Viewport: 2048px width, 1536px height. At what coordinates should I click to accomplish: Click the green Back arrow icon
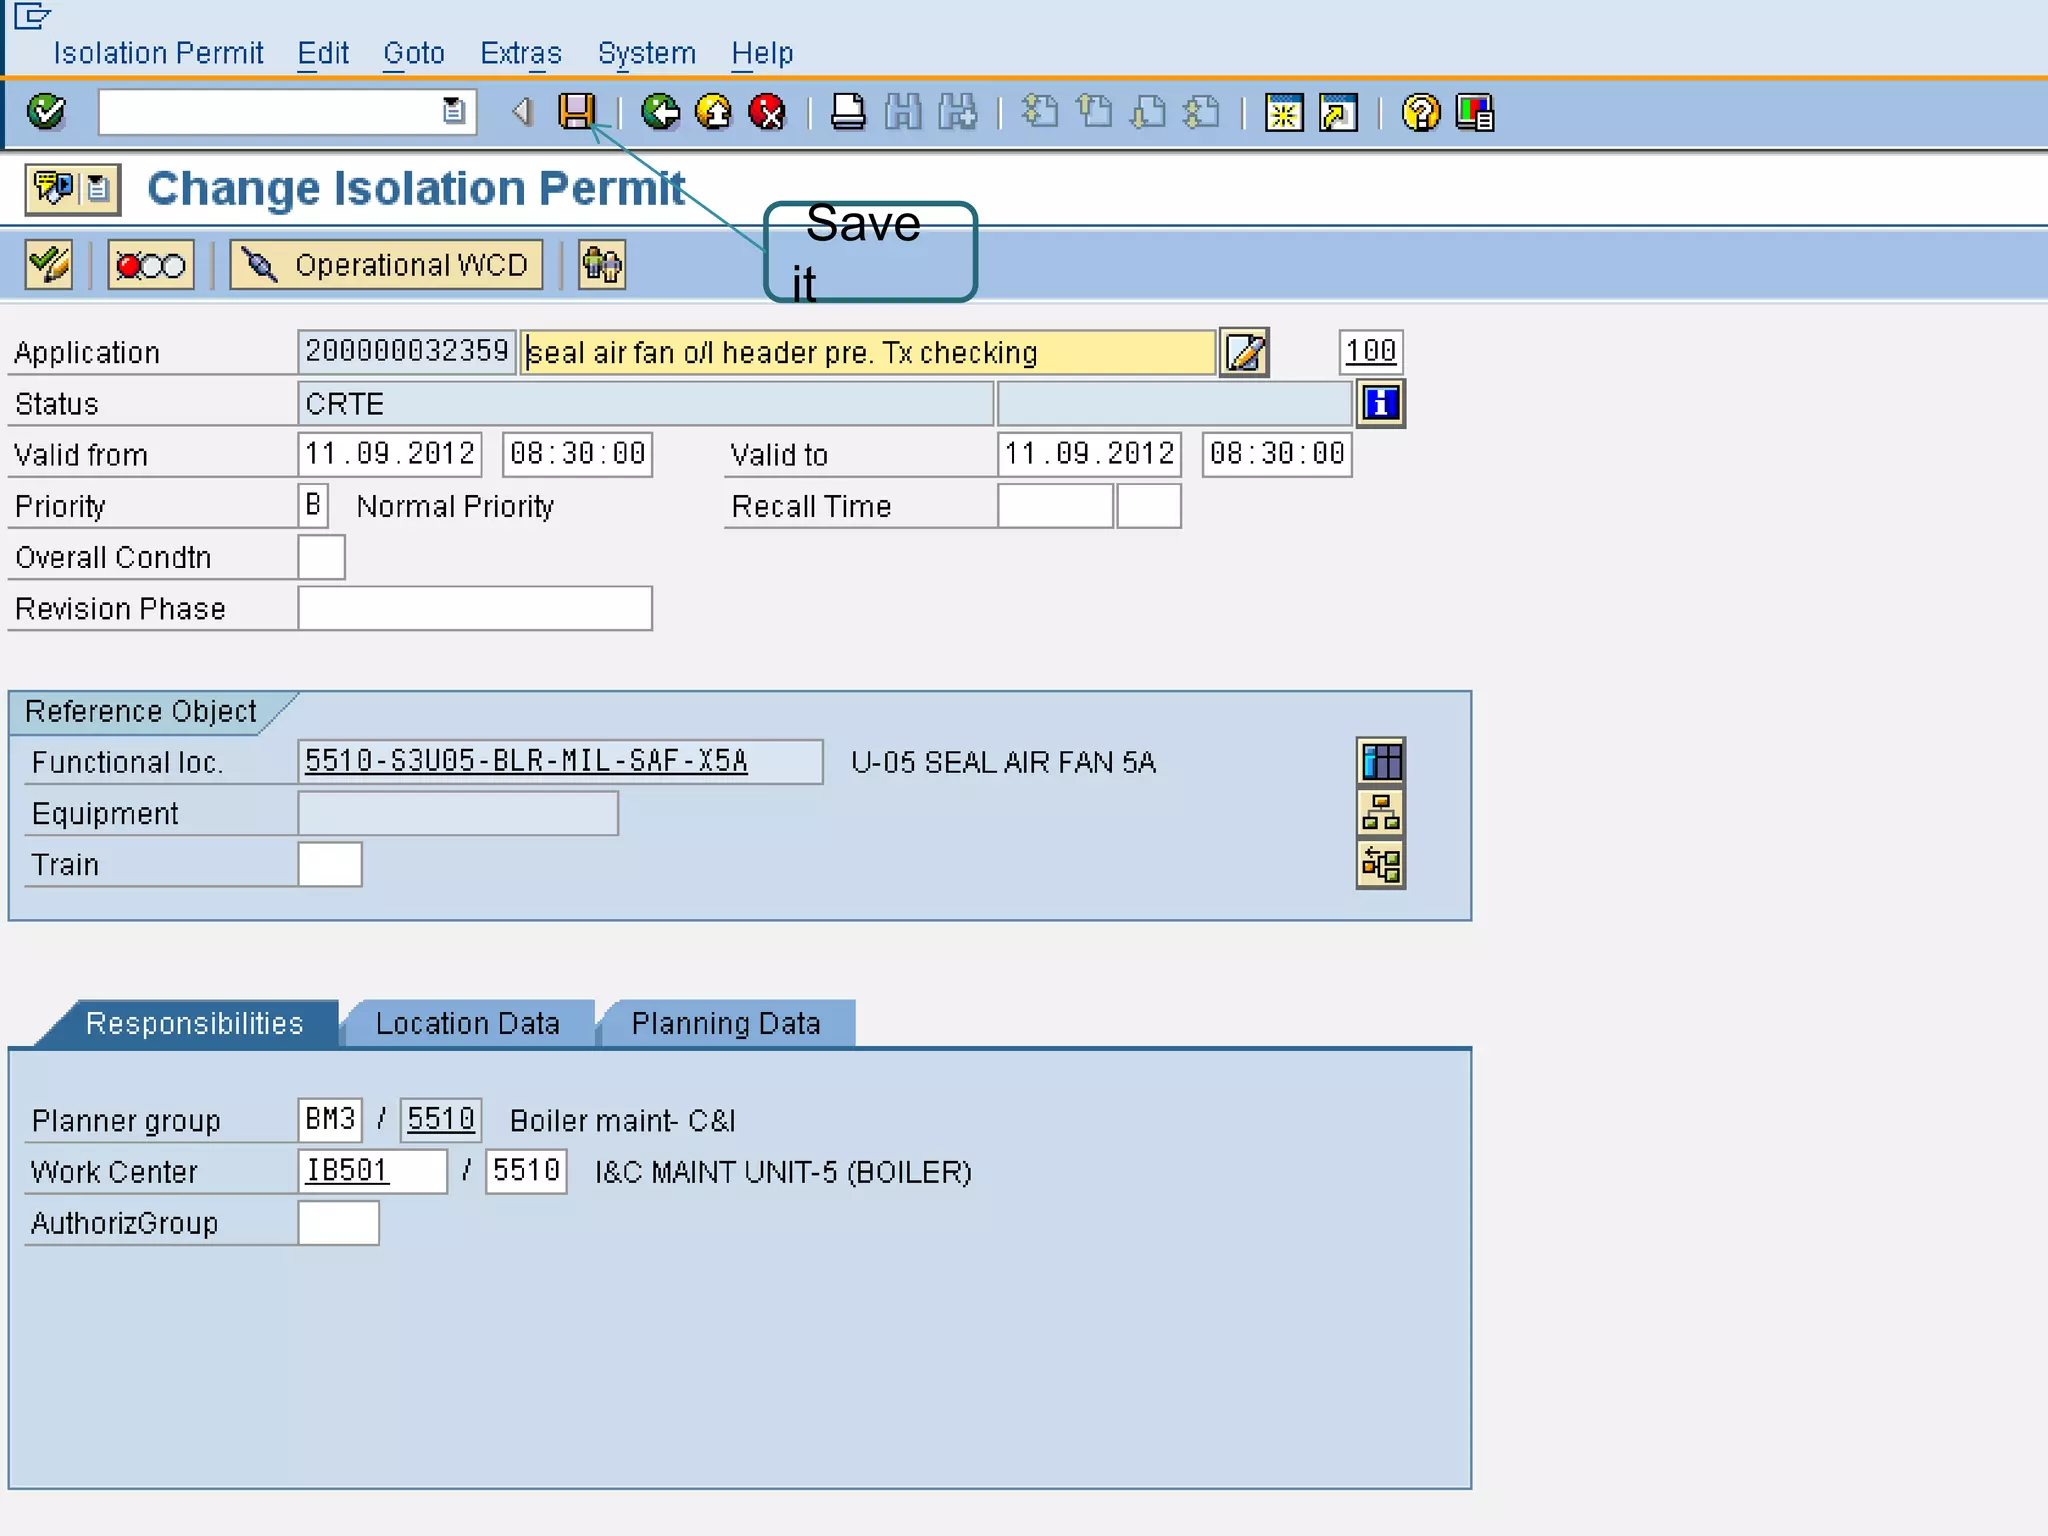click(660, 112)
